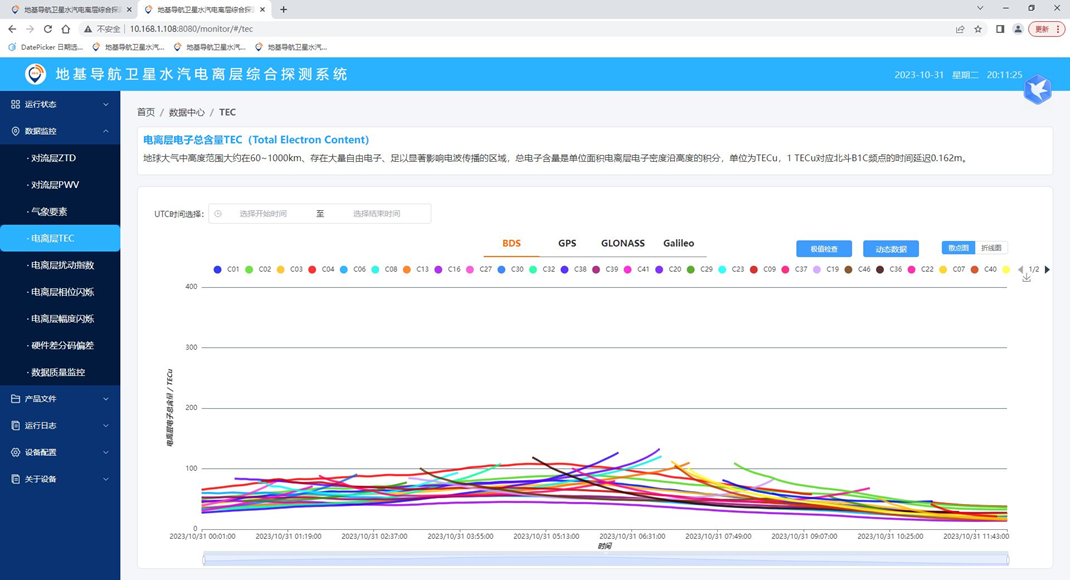Open the browser side panel icon
This screenshot has height=580, width=1070.
(x=1000, y=29)
